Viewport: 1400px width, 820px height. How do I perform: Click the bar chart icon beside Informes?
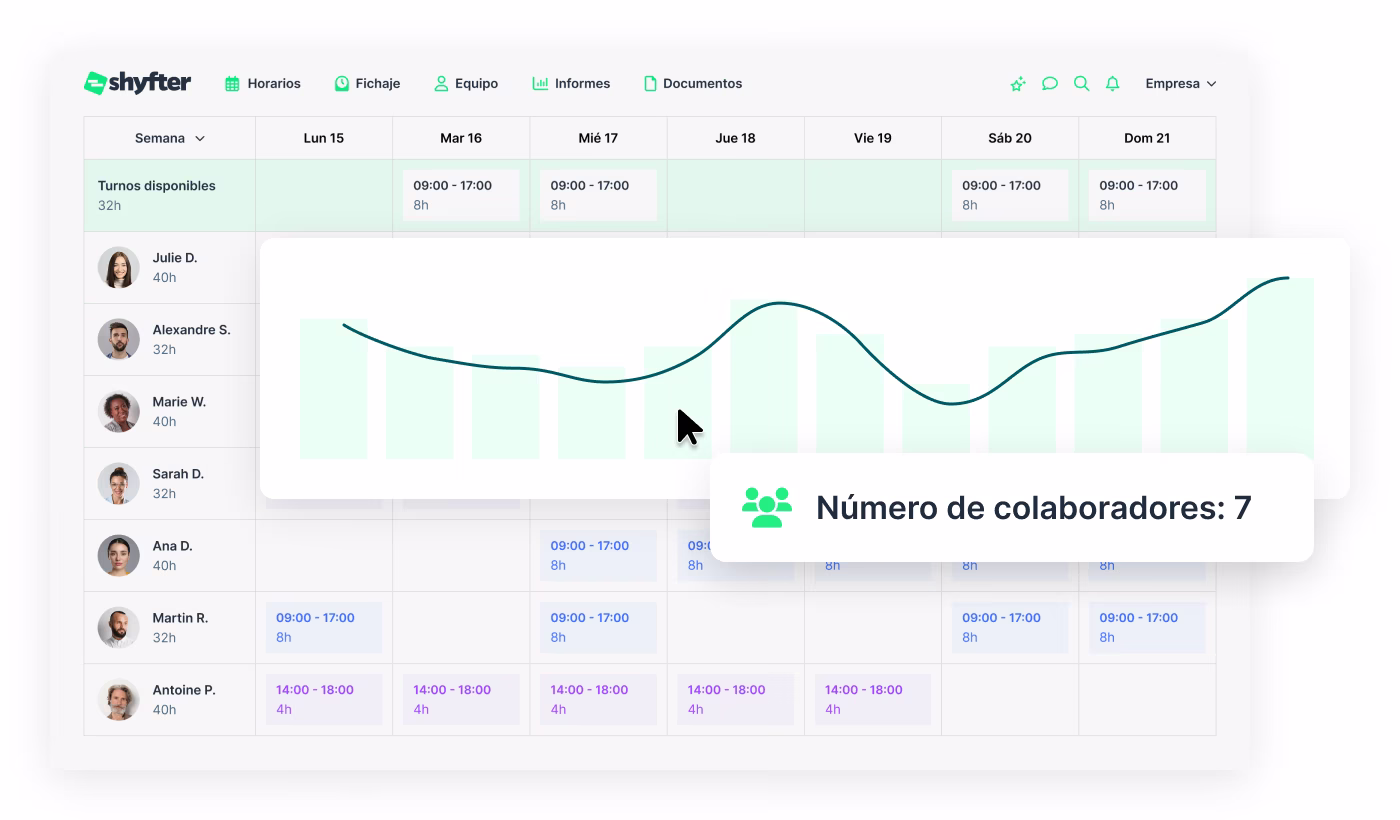click(540, 83)
